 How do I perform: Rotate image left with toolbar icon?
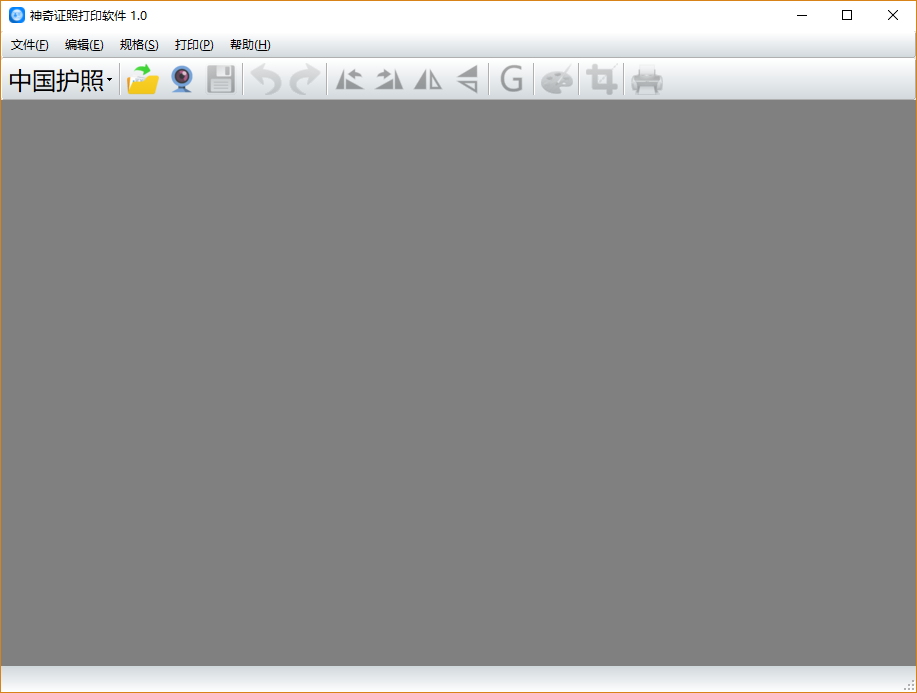pyautogui.click(x=350, y=79)
